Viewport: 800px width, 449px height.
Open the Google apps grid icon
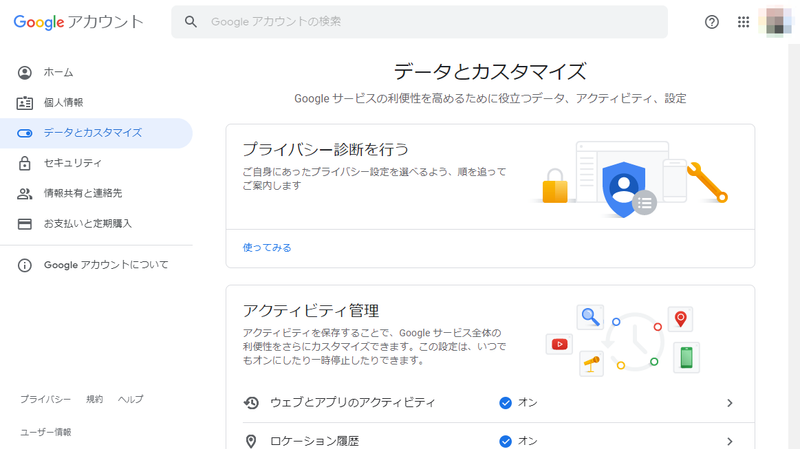coord(743,22)
